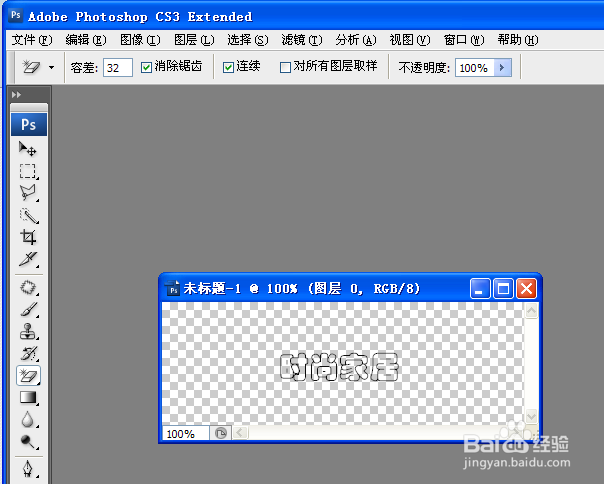Toggle the 连续 contiguous checkbox
Image resolution: width=604 pixels, height=484 pixels.
228,67
